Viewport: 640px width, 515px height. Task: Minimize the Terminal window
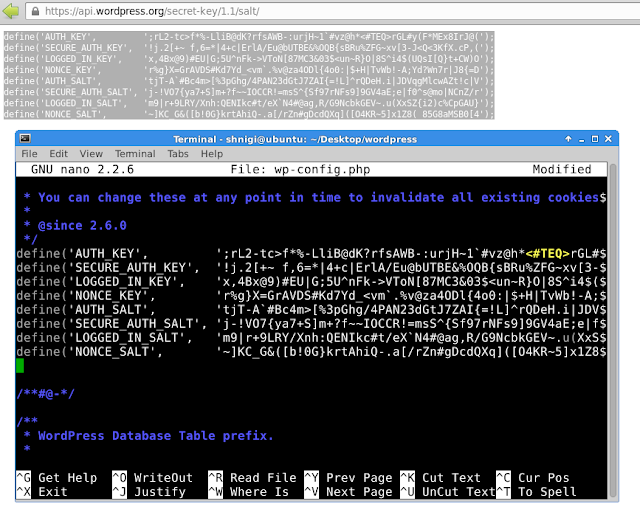pos(582,140)
